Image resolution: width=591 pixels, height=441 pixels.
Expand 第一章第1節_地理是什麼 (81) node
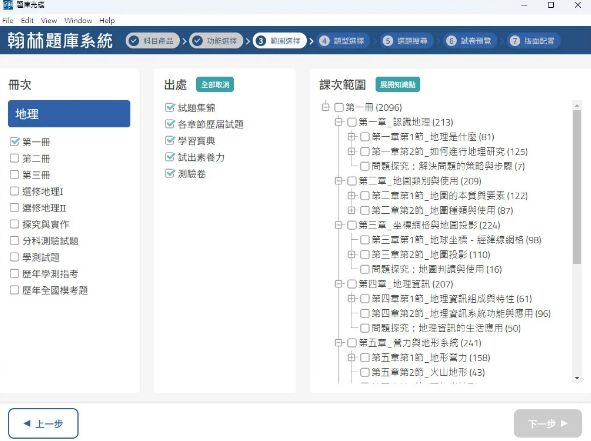click(x=351, y=136)
